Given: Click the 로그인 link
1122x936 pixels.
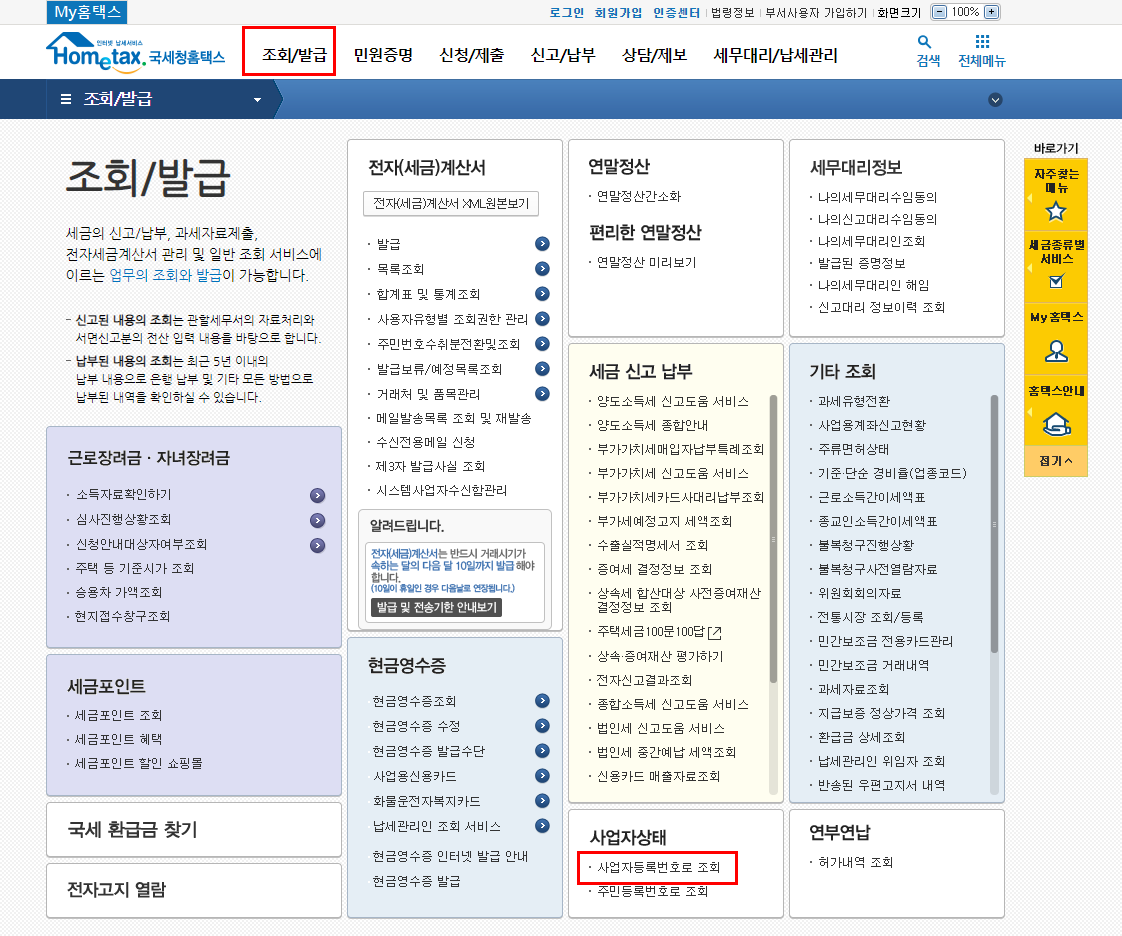Looking at the screenshot, I should click(x=567, y=12).
